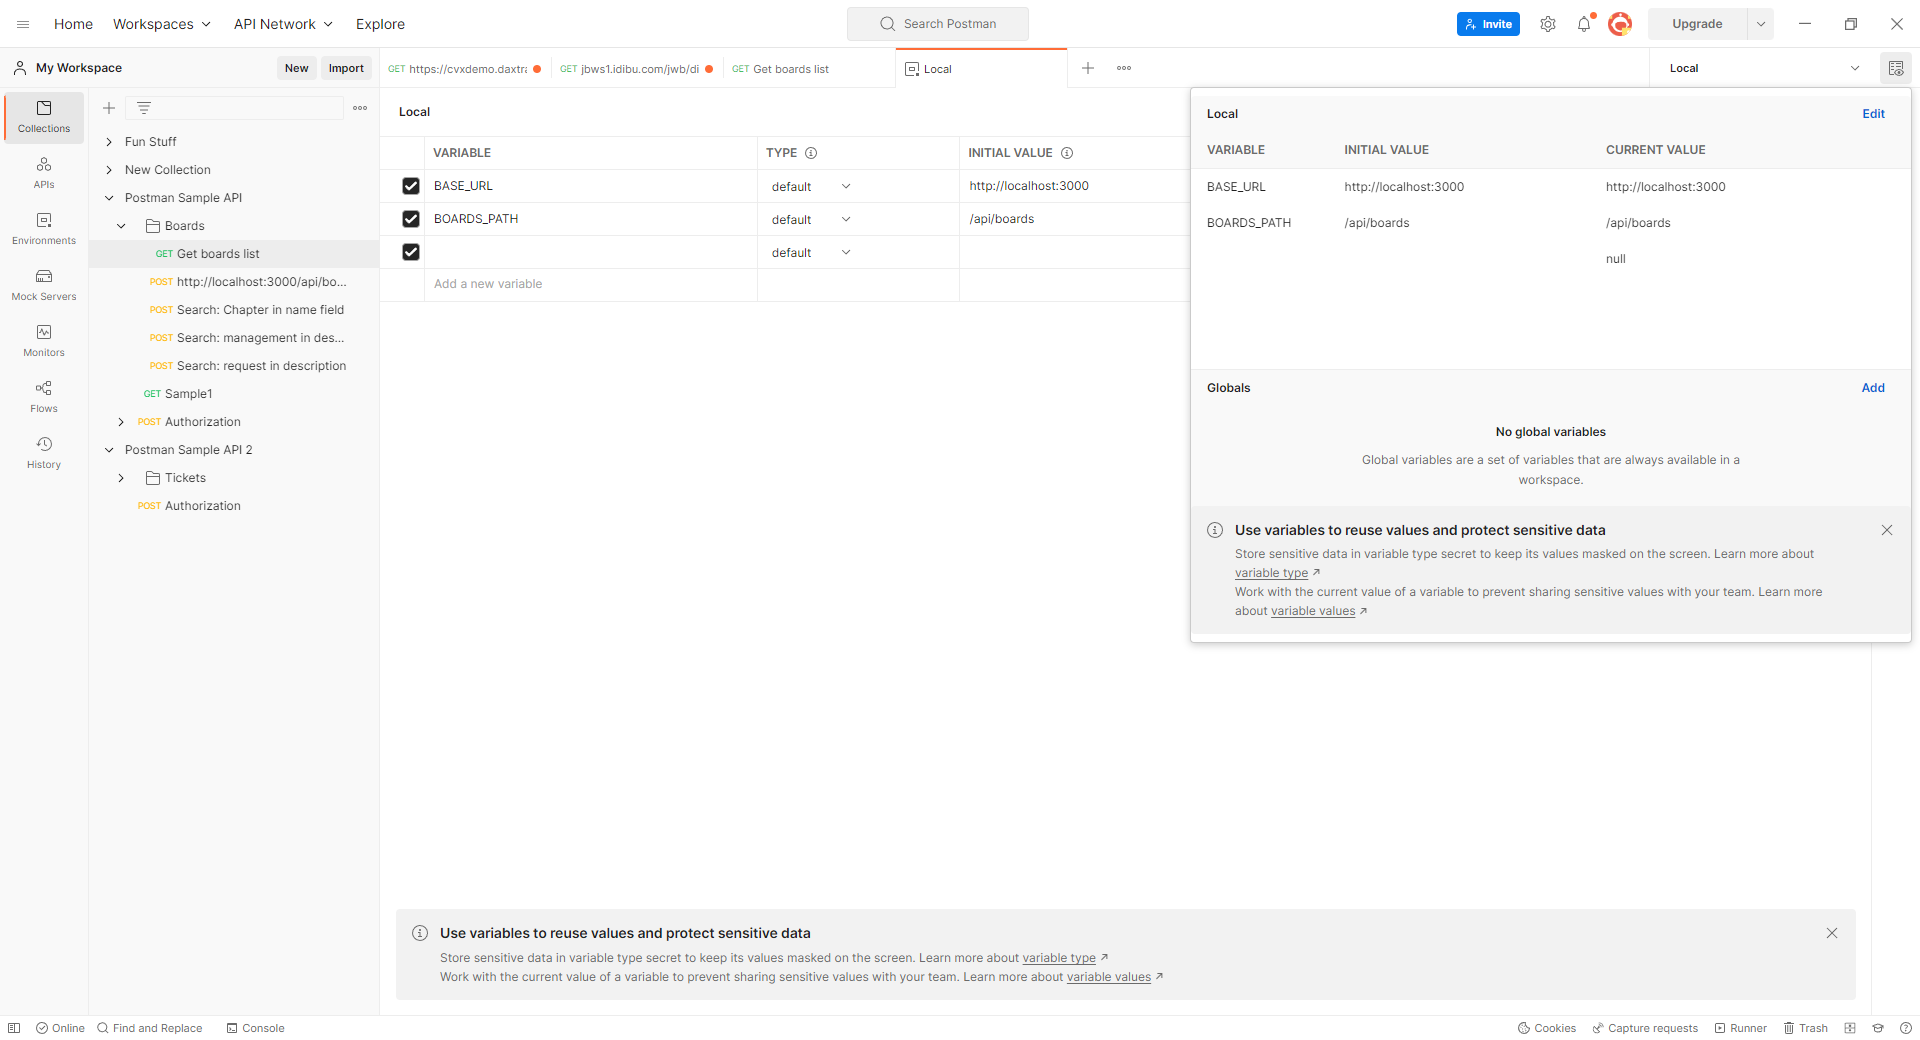The height and width of the screenshot is (1040, 1920).
Task: Open the Environments sidebar panel
Action: [44, 229]
